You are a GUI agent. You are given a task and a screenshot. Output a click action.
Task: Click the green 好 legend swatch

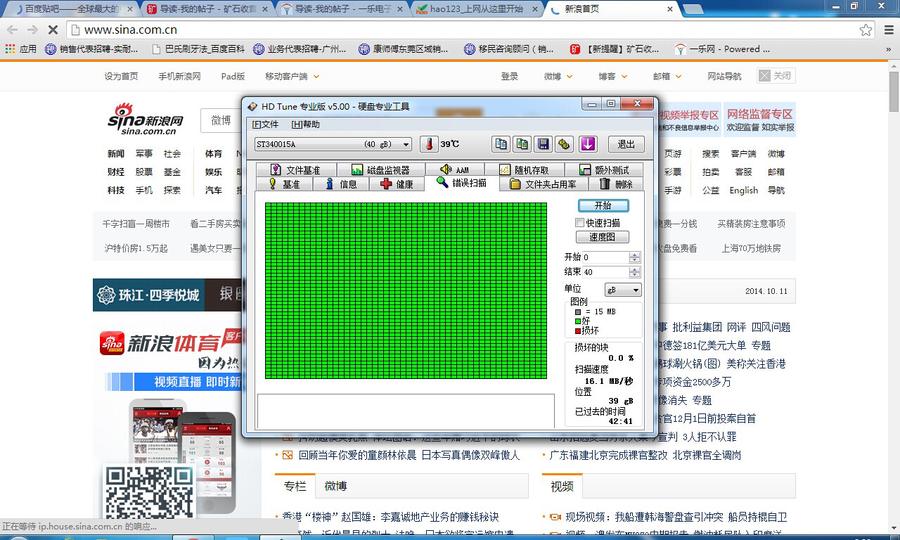pyautogui.click(x=578, y=321)
